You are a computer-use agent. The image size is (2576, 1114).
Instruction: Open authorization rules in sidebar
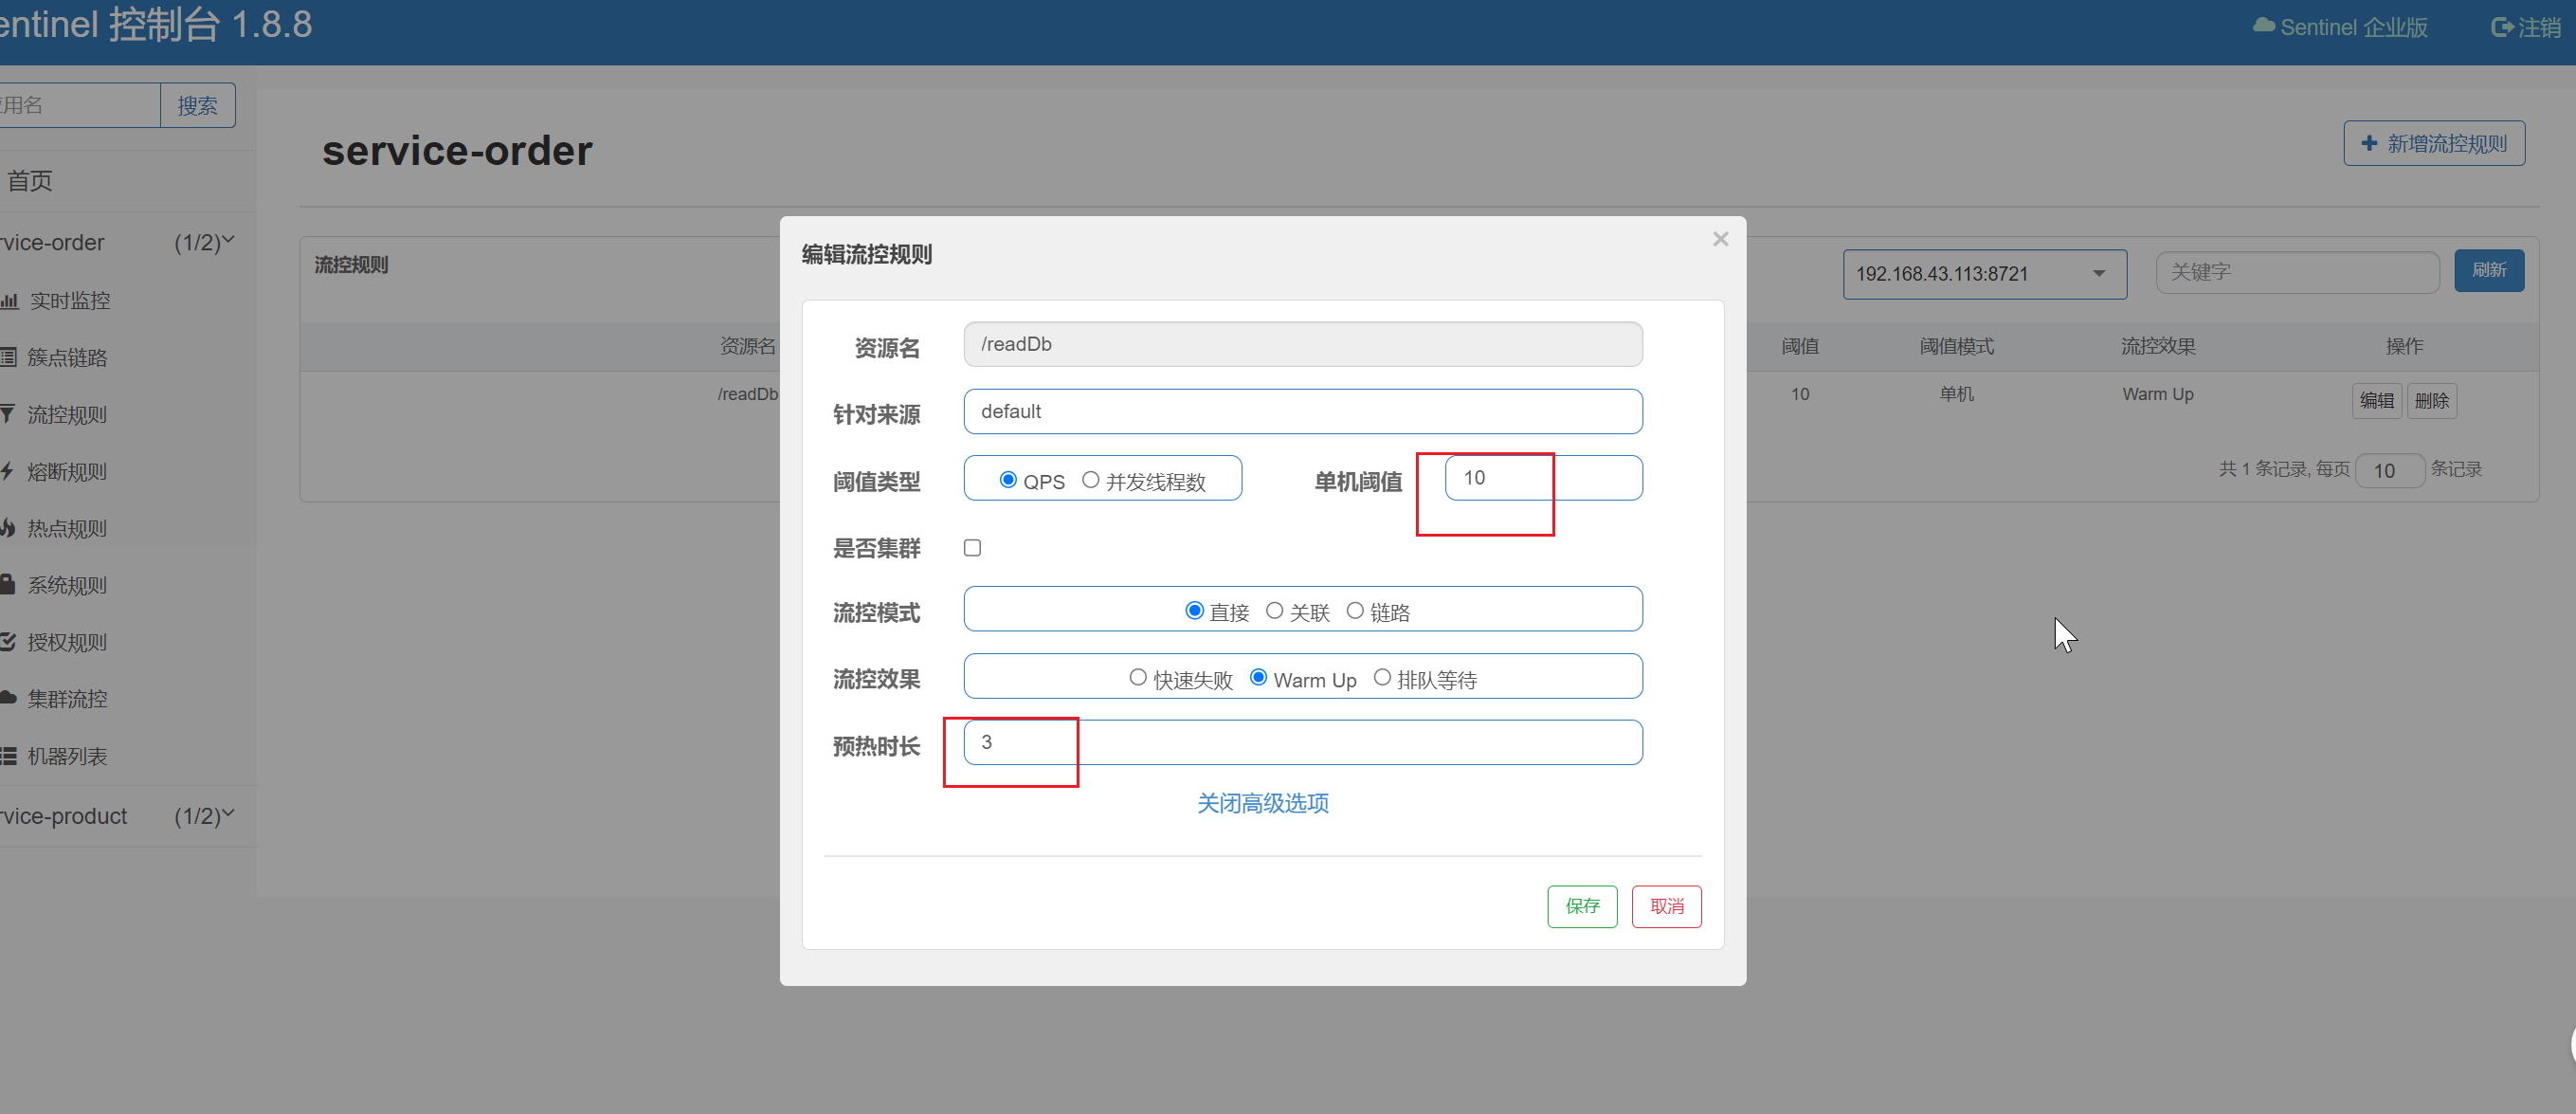click(x=66, y=642)
